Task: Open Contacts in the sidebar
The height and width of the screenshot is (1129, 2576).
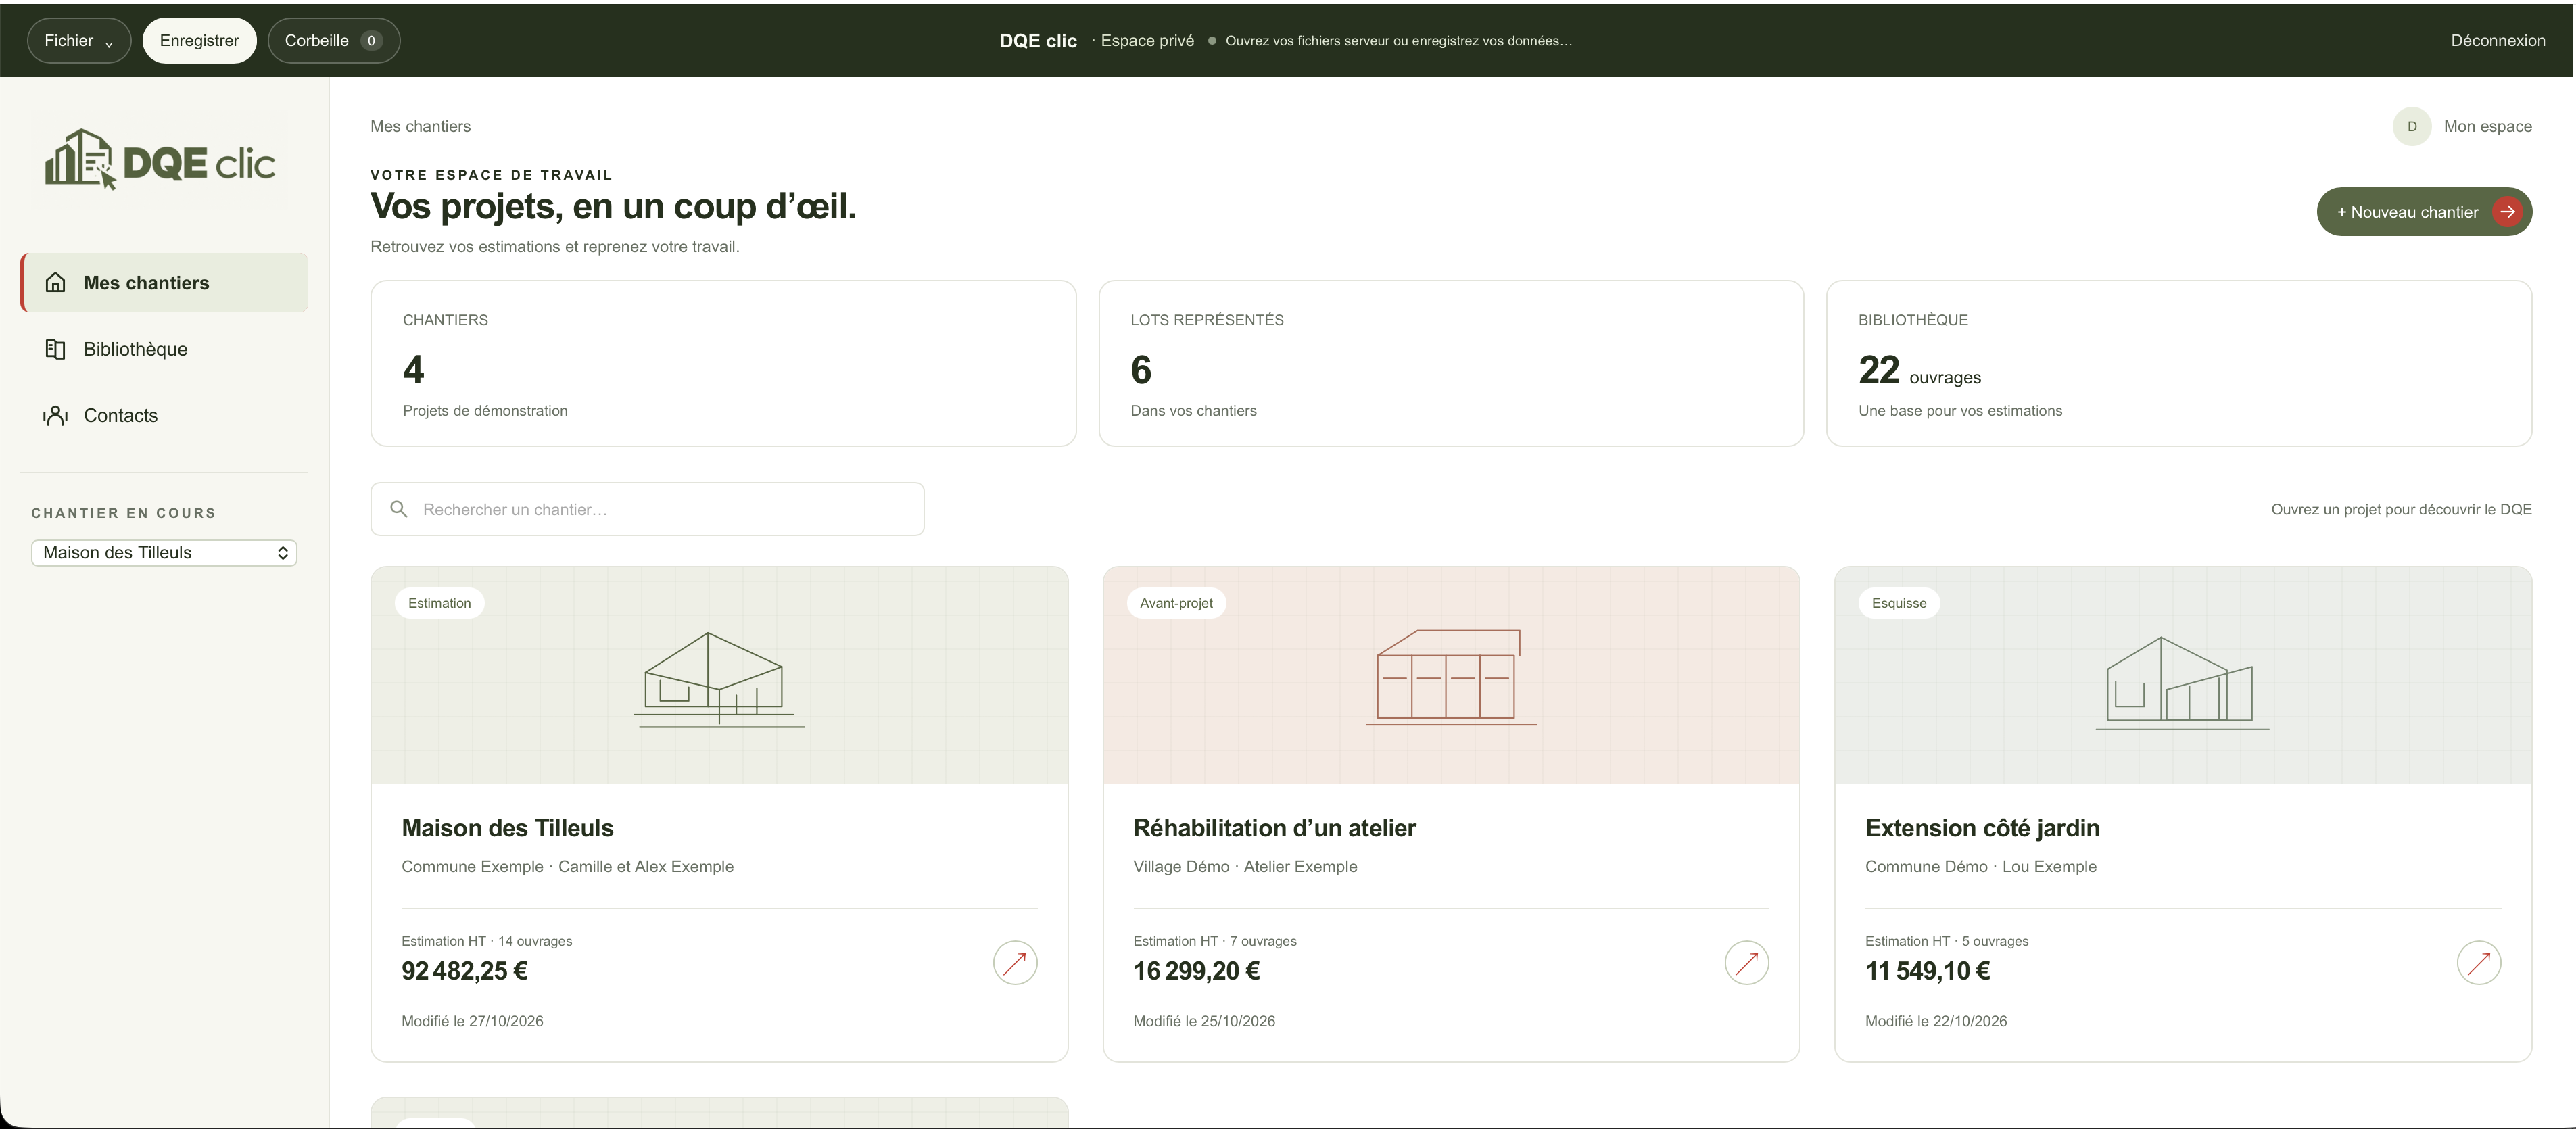Action: [x=164, y=415]
